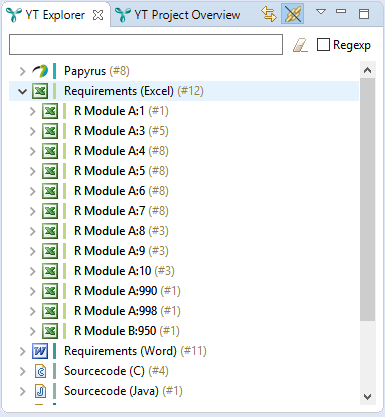This screenshot has height=417, width=385.
Task: Collapse the Requirements (Excel) node
Action: point(22,91)
